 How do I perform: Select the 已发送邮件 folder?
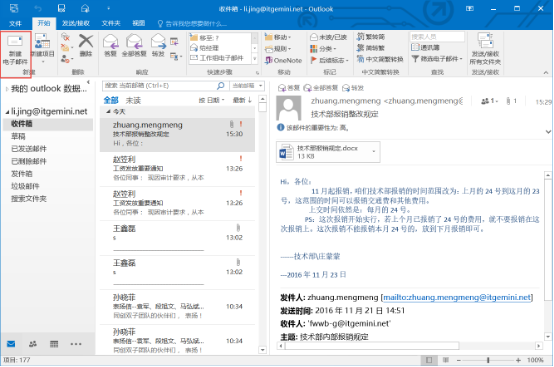coord(29,149)
